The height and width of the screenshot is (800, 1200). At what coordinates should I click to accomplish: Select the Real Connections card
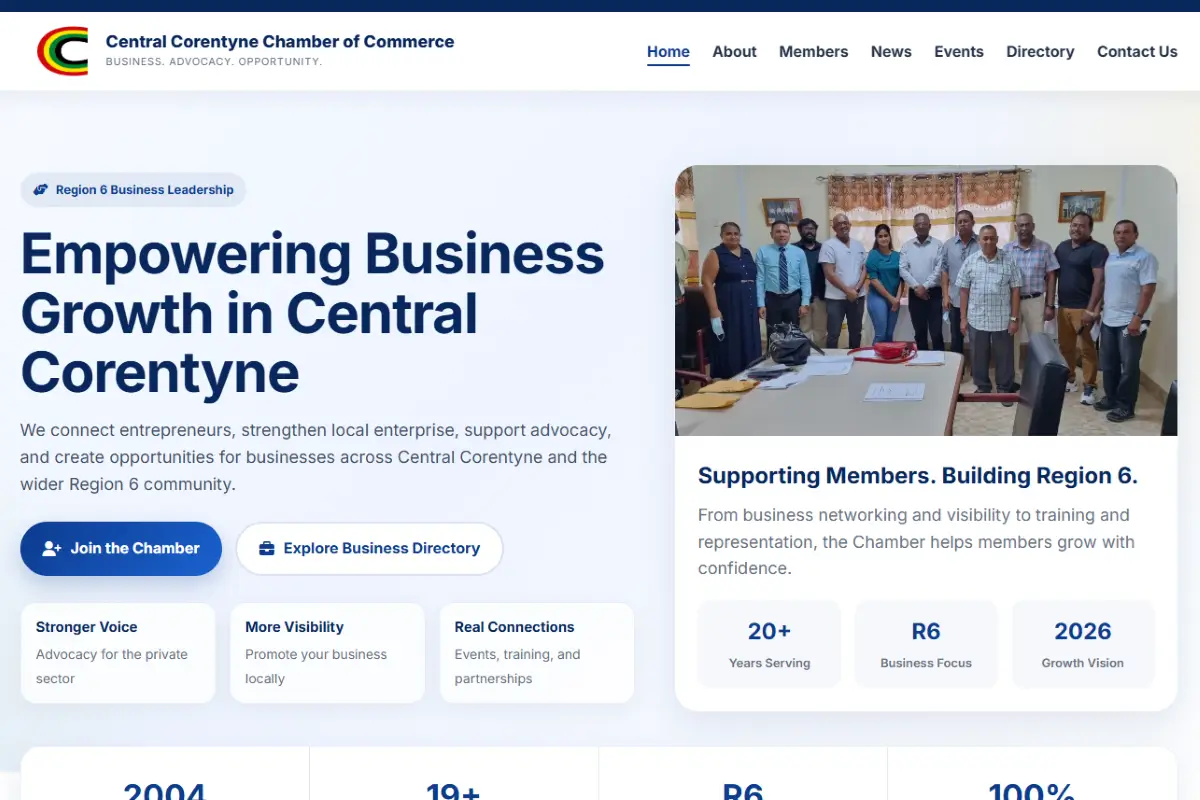click(537, 653)
